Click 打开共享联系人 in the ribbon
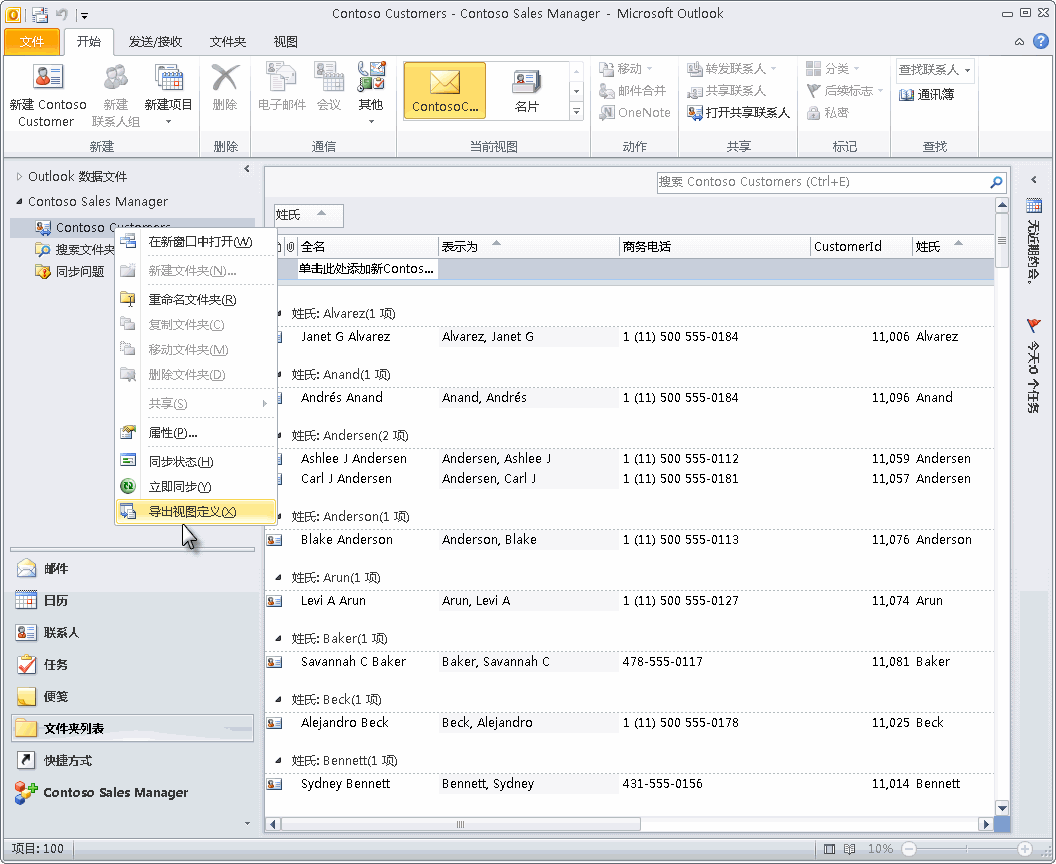Viewport: 1056px width, 864px height. (739, 113)
